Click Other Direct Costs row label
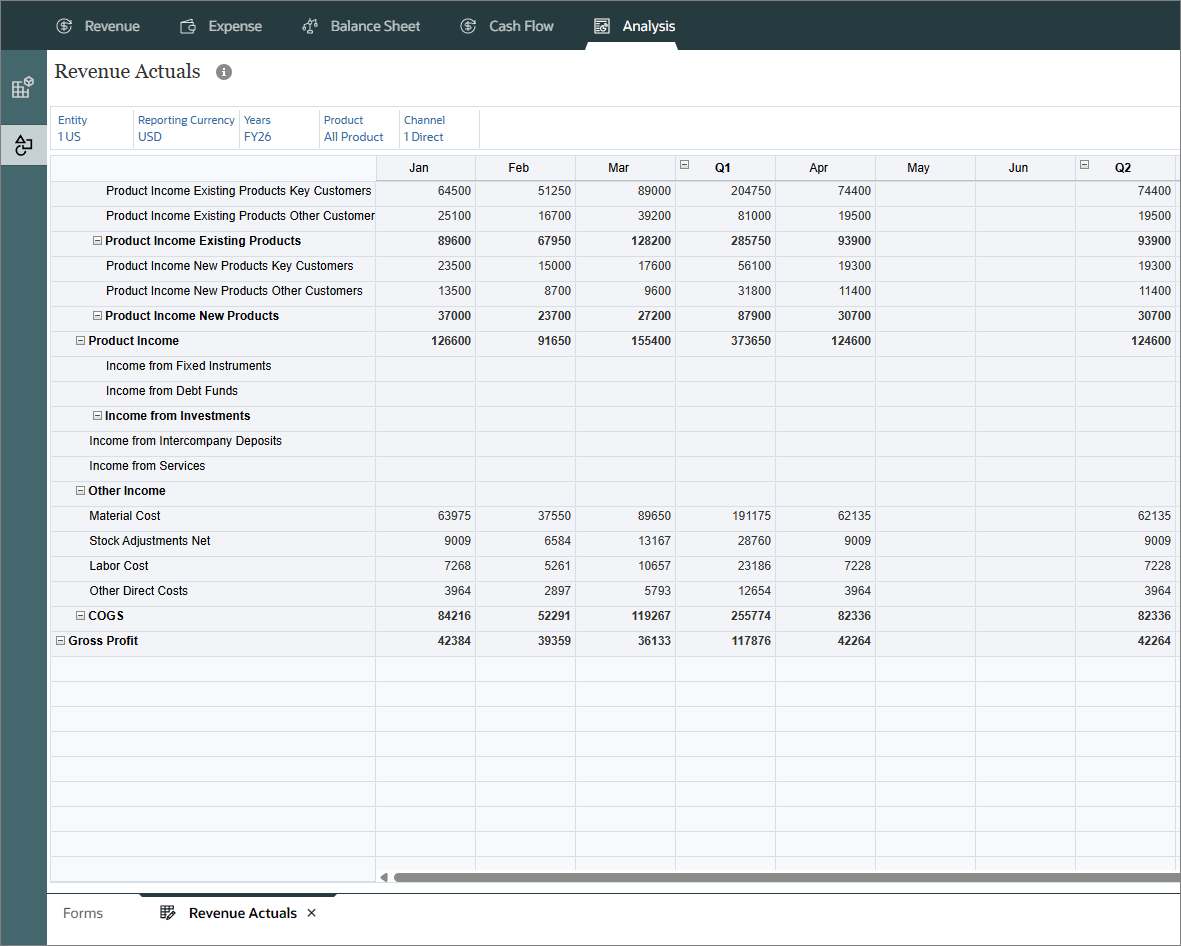Image resolution: width=1181 pixels, height=946 pixels. (x=139, y=591)
